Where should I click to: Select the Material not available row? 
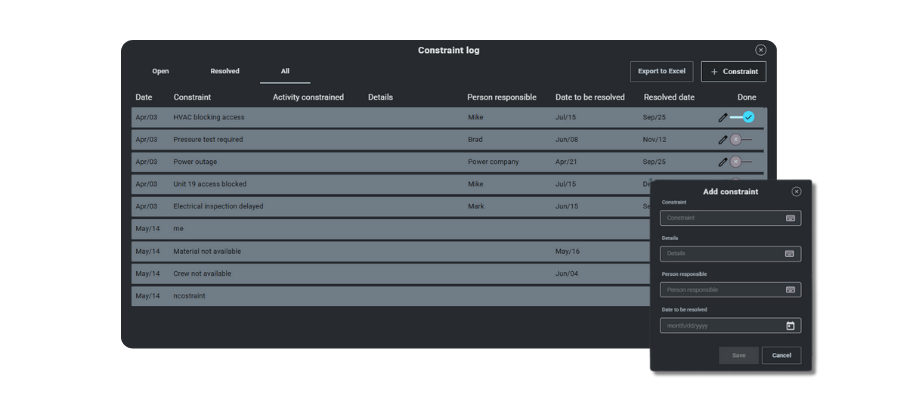tap(390, 251)
